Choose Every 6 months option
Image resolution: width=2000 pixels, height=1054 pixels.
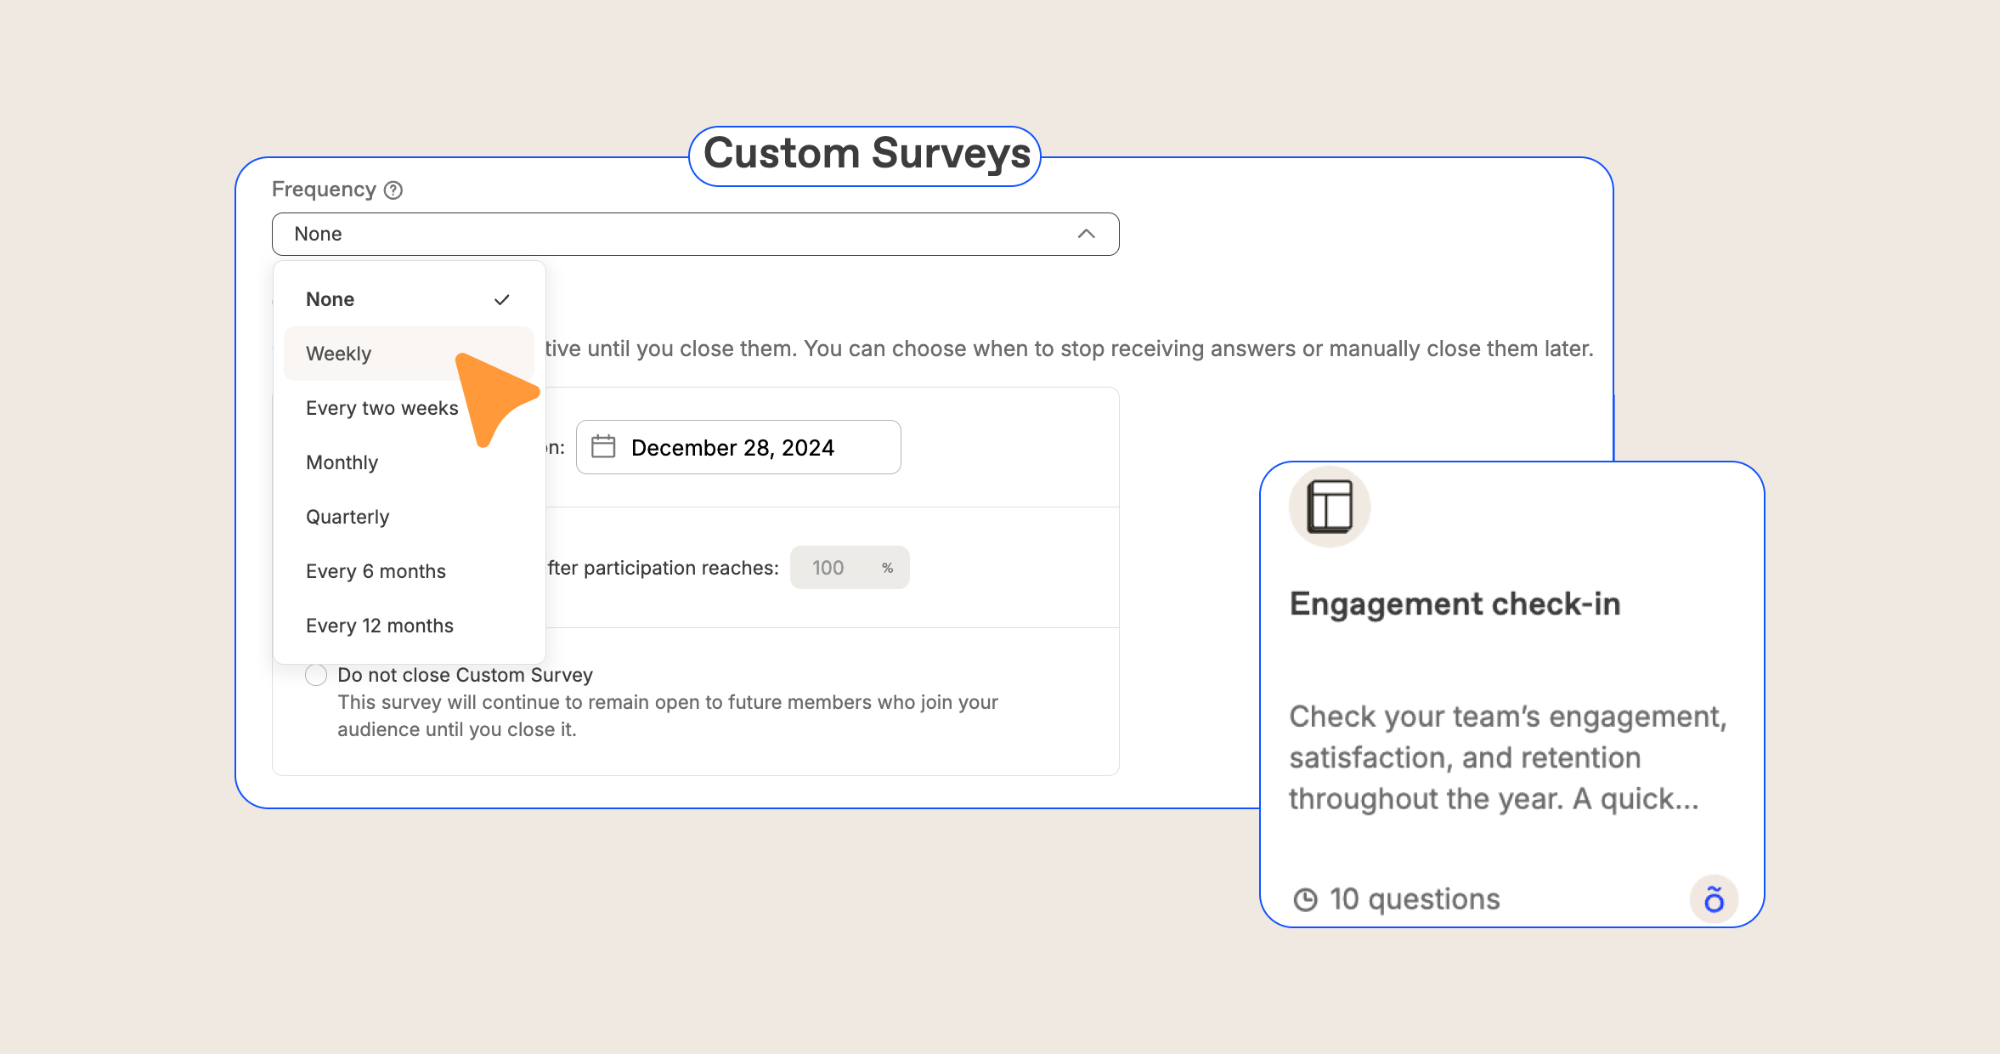tap(376, 571)
